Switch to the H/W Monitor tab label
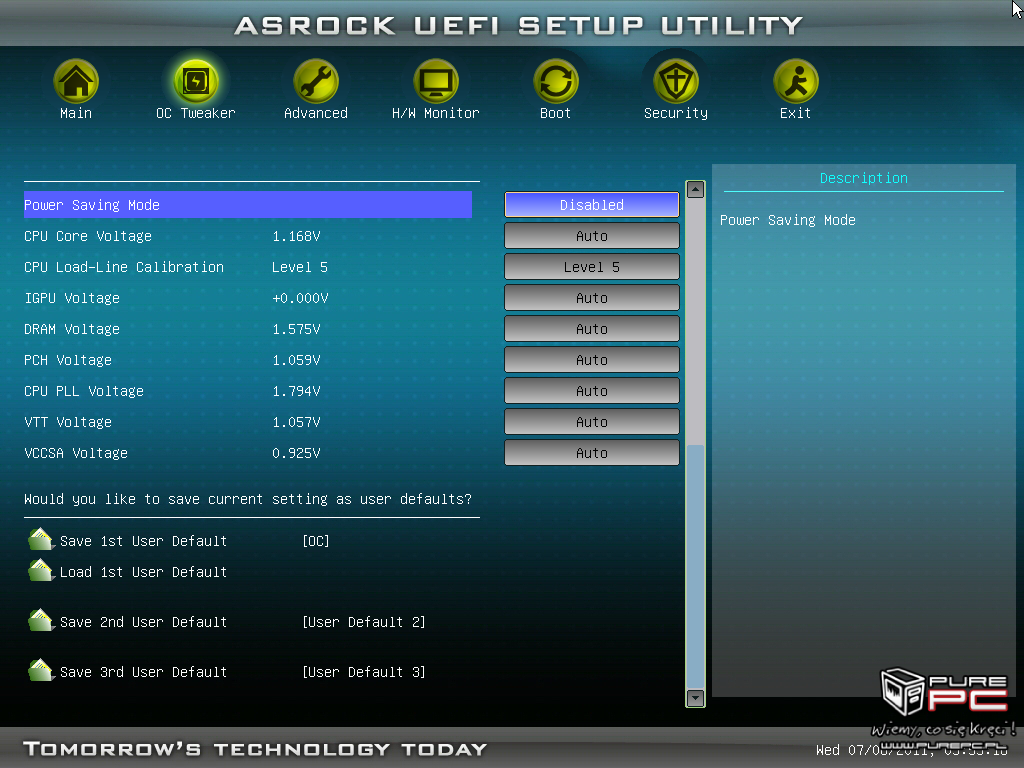Viewport: 1024px width, 768px height. (x=436, y=114)
